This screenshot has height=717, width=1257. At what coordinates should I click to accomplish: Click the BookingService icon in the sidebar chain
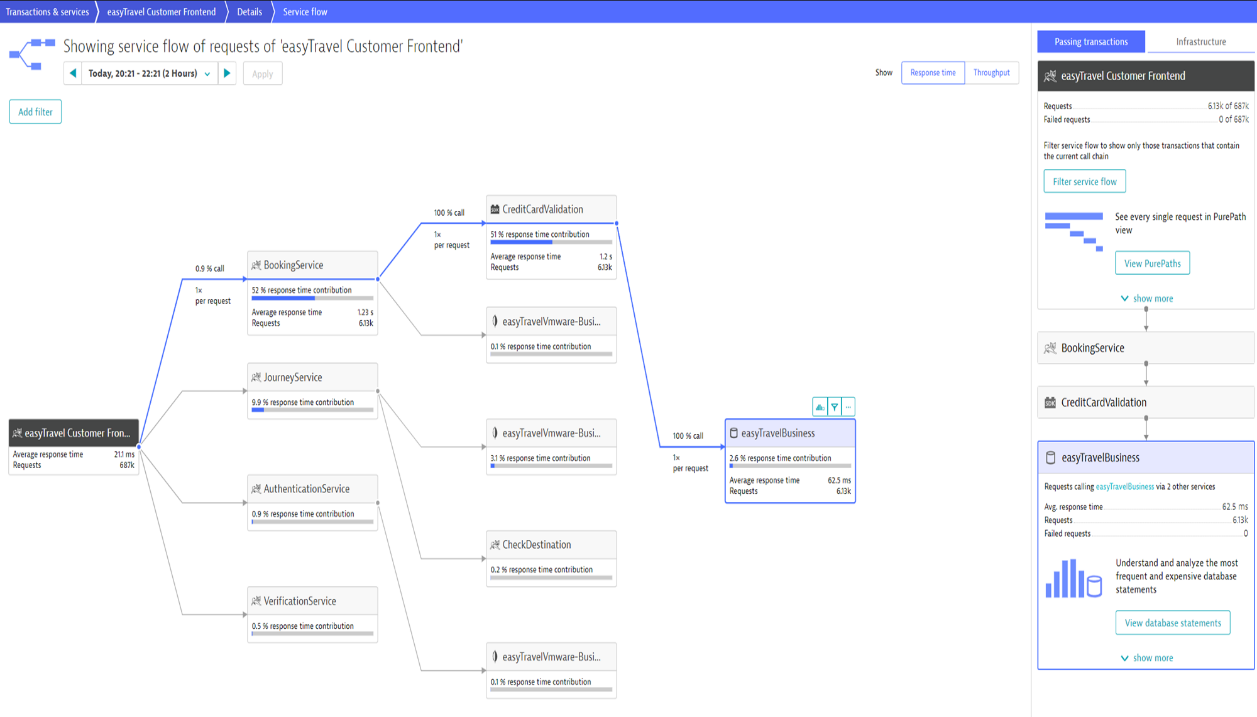tap(1050, 348)
